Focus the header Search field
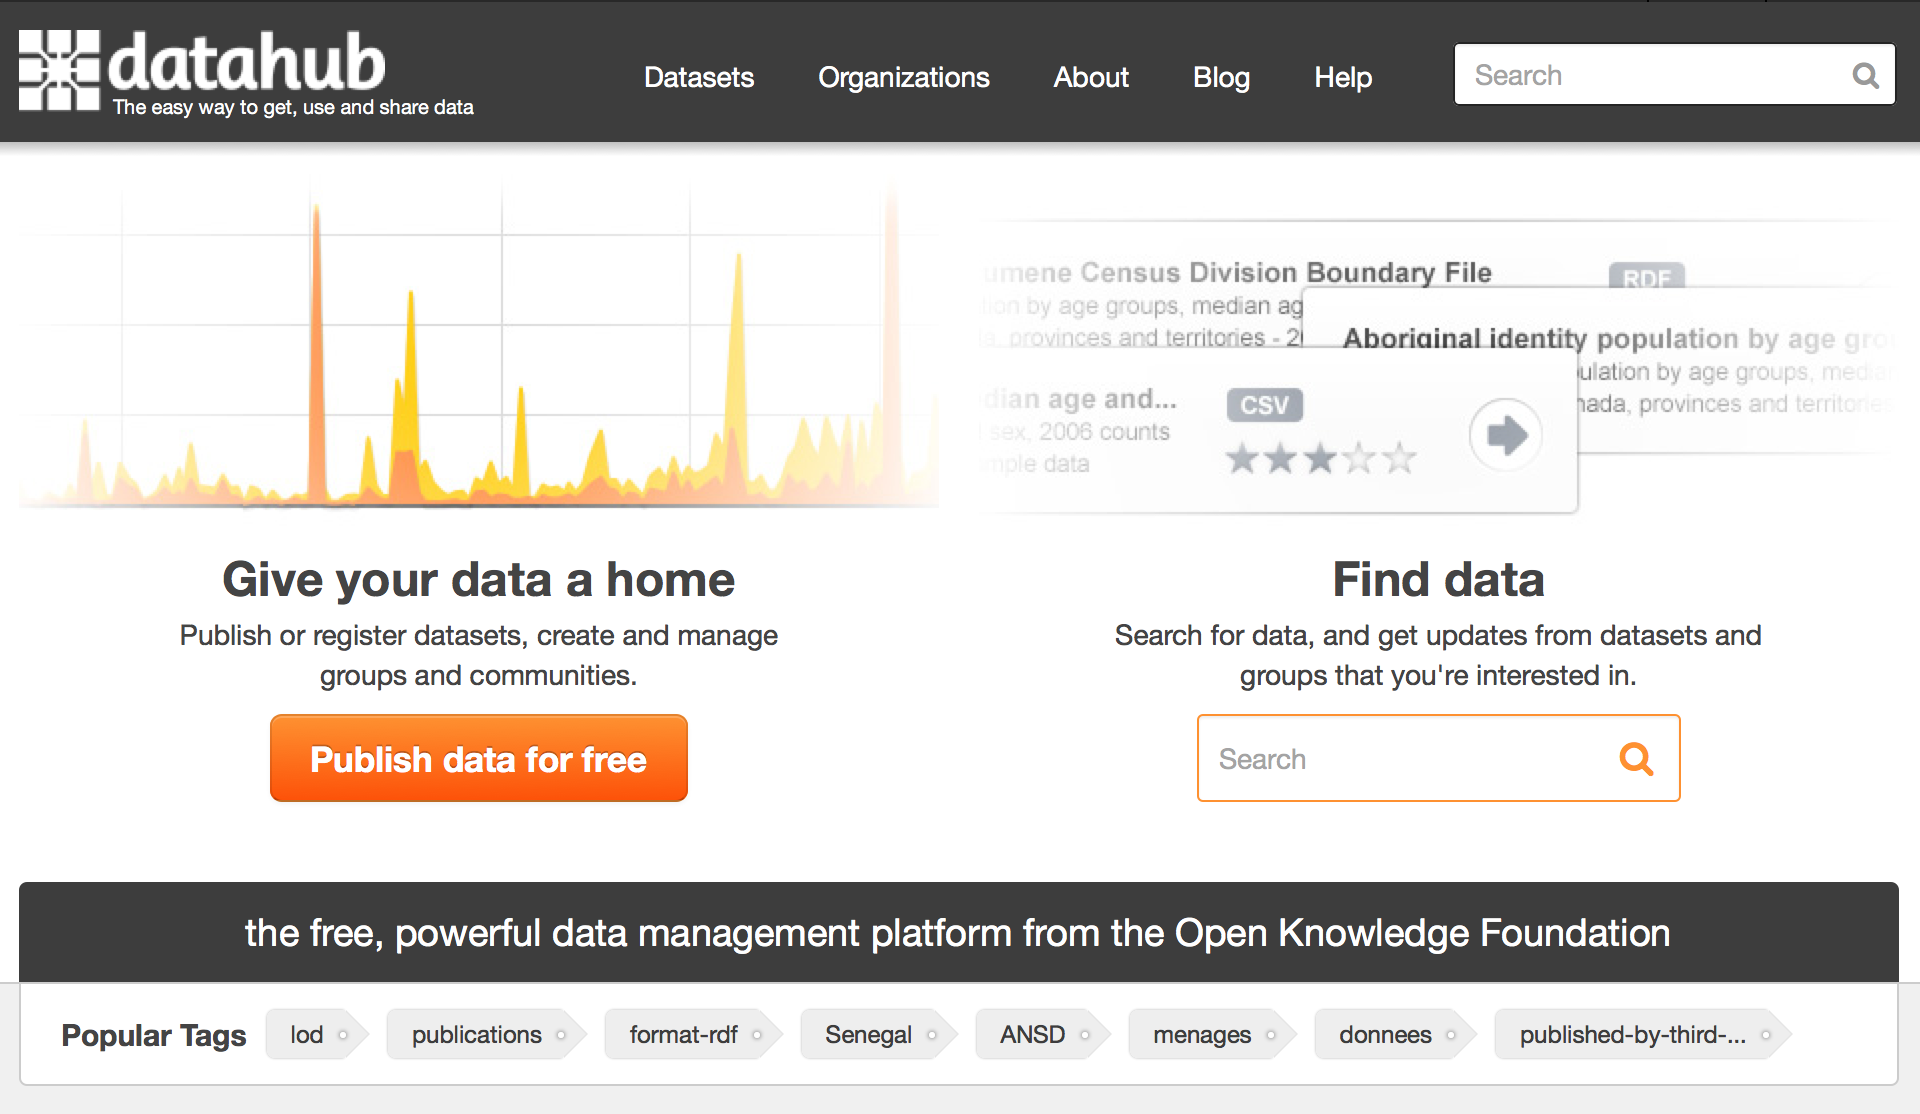This screenshot has width=1920, height=1114. tap(1674, 74)
